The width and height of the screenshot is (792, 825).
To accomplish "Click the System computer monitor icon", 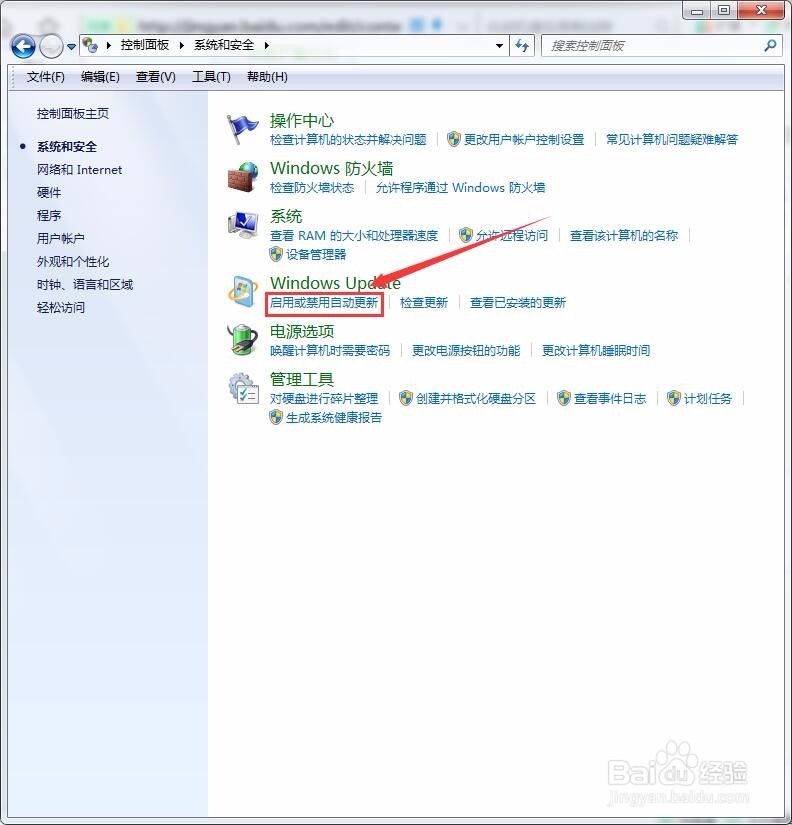I will (243, 225).
